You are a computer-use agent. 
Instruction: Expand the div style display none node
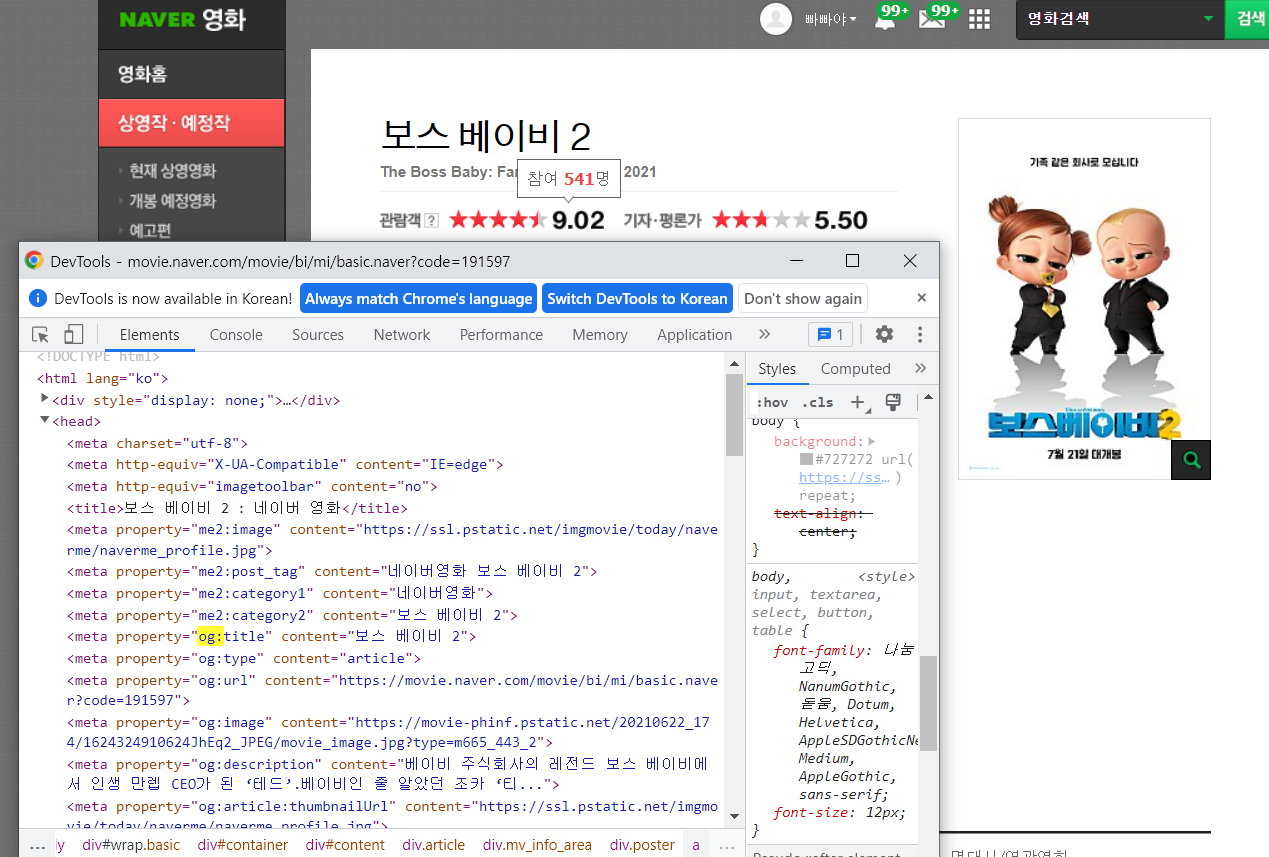coord(45,398)
